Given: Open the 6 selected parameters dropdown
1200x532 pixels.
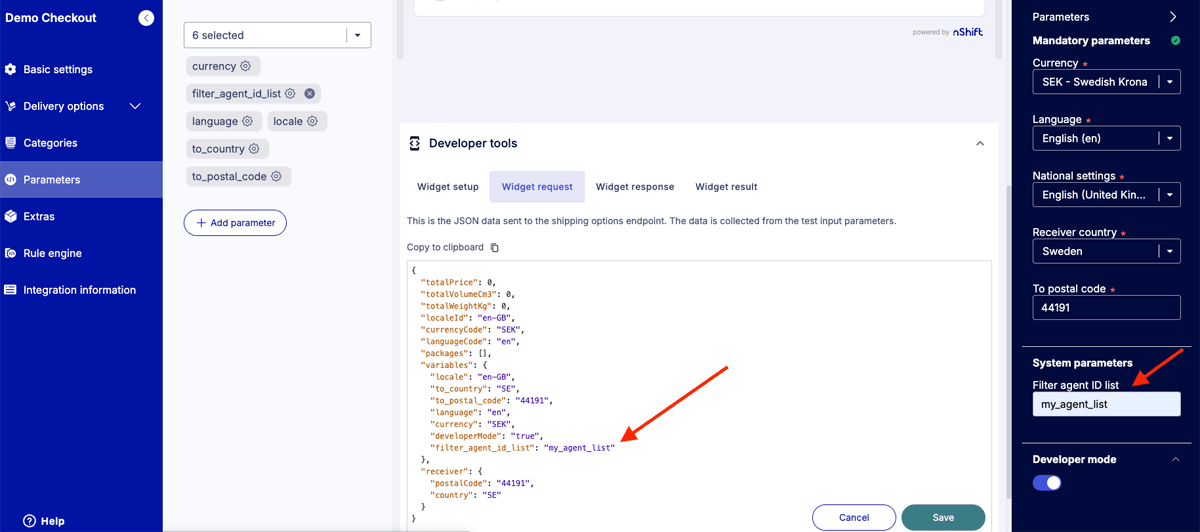Looking at the screenshot, I should point(359,35).
